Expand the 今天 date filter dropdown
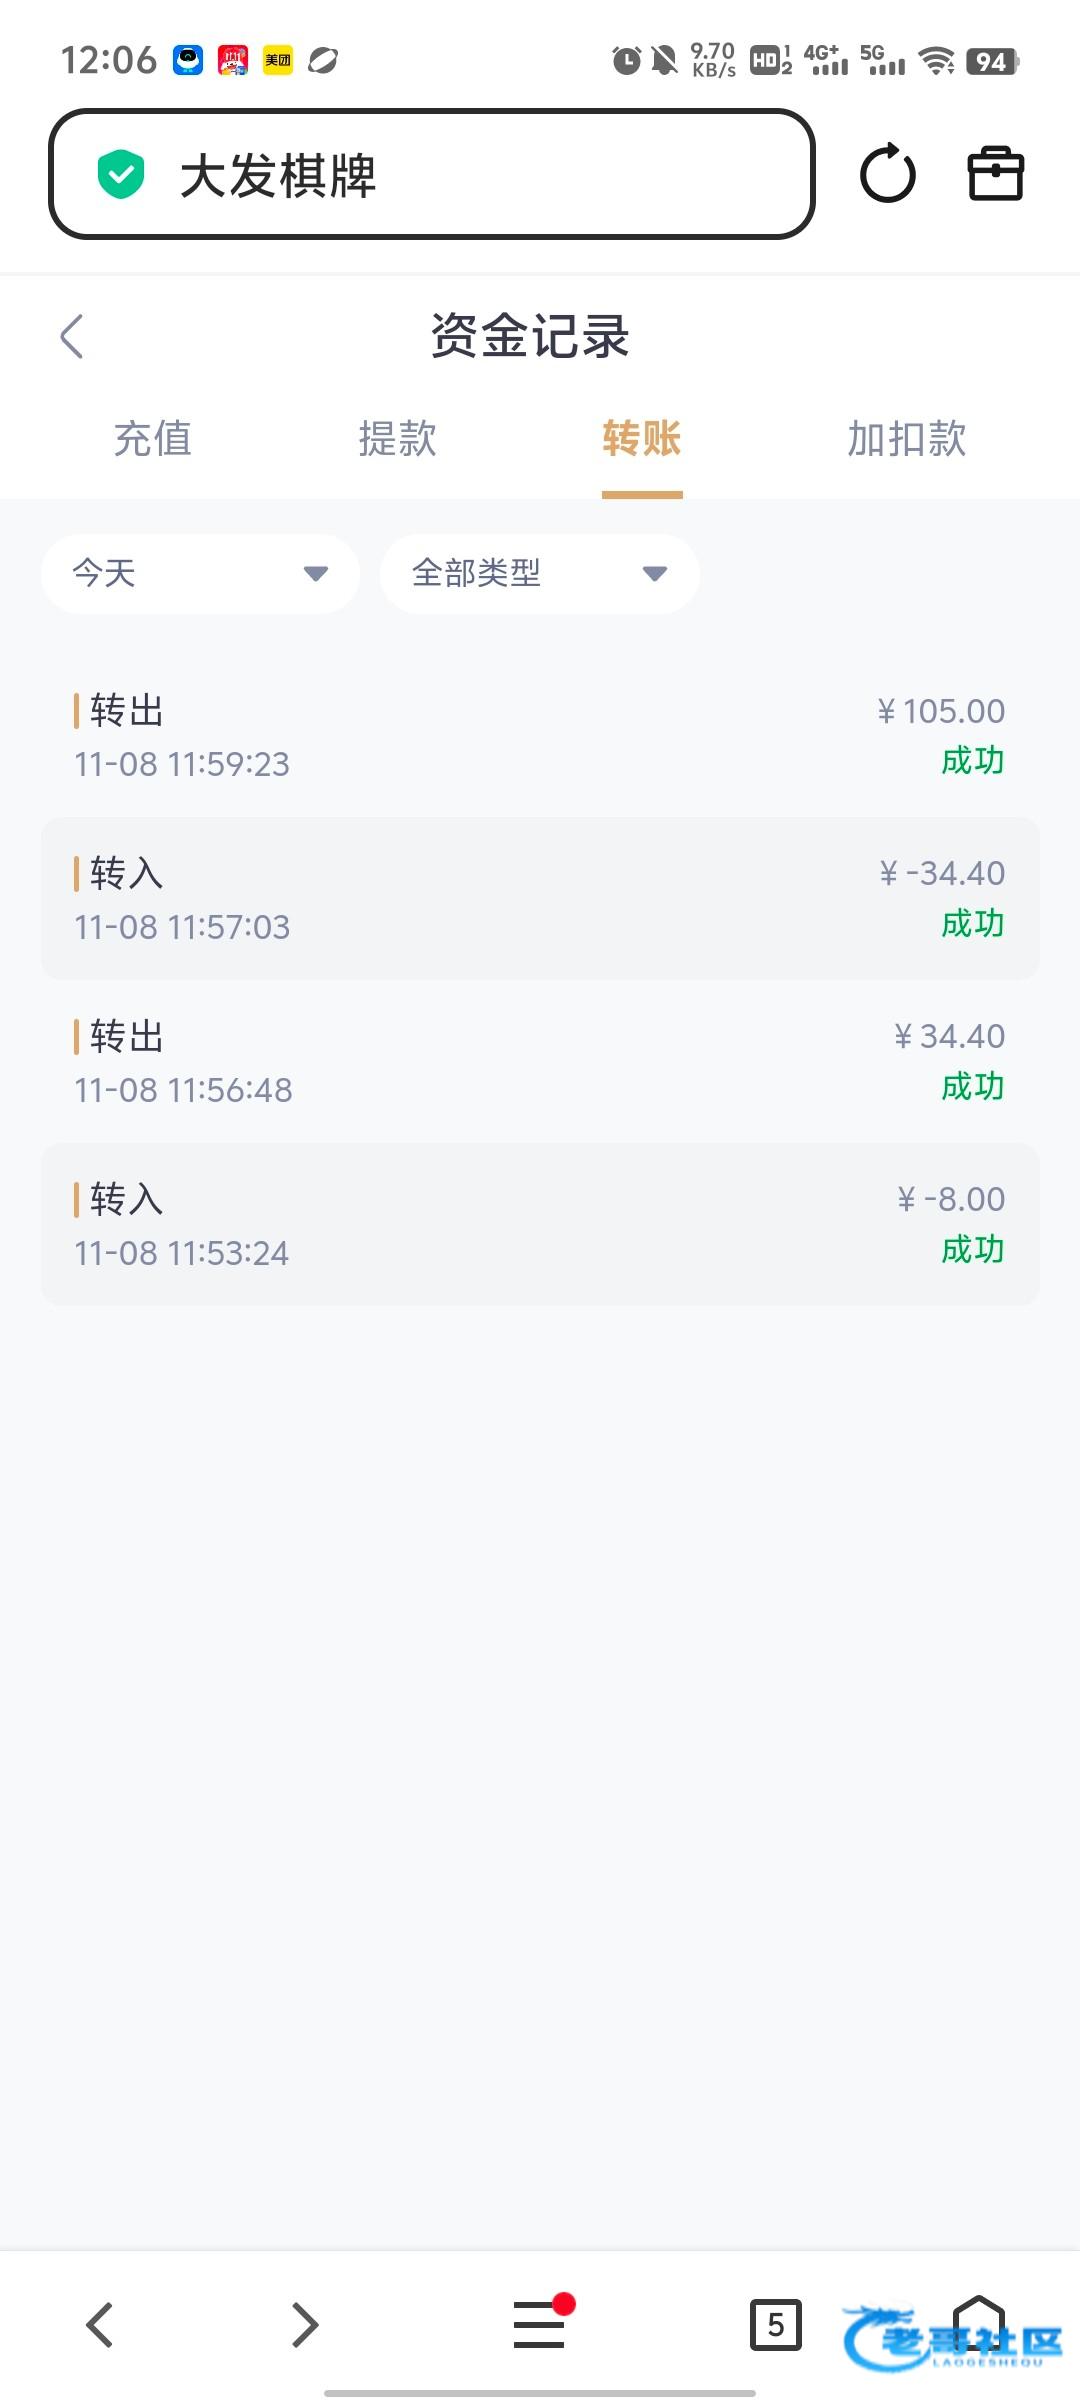 point(200,573)
